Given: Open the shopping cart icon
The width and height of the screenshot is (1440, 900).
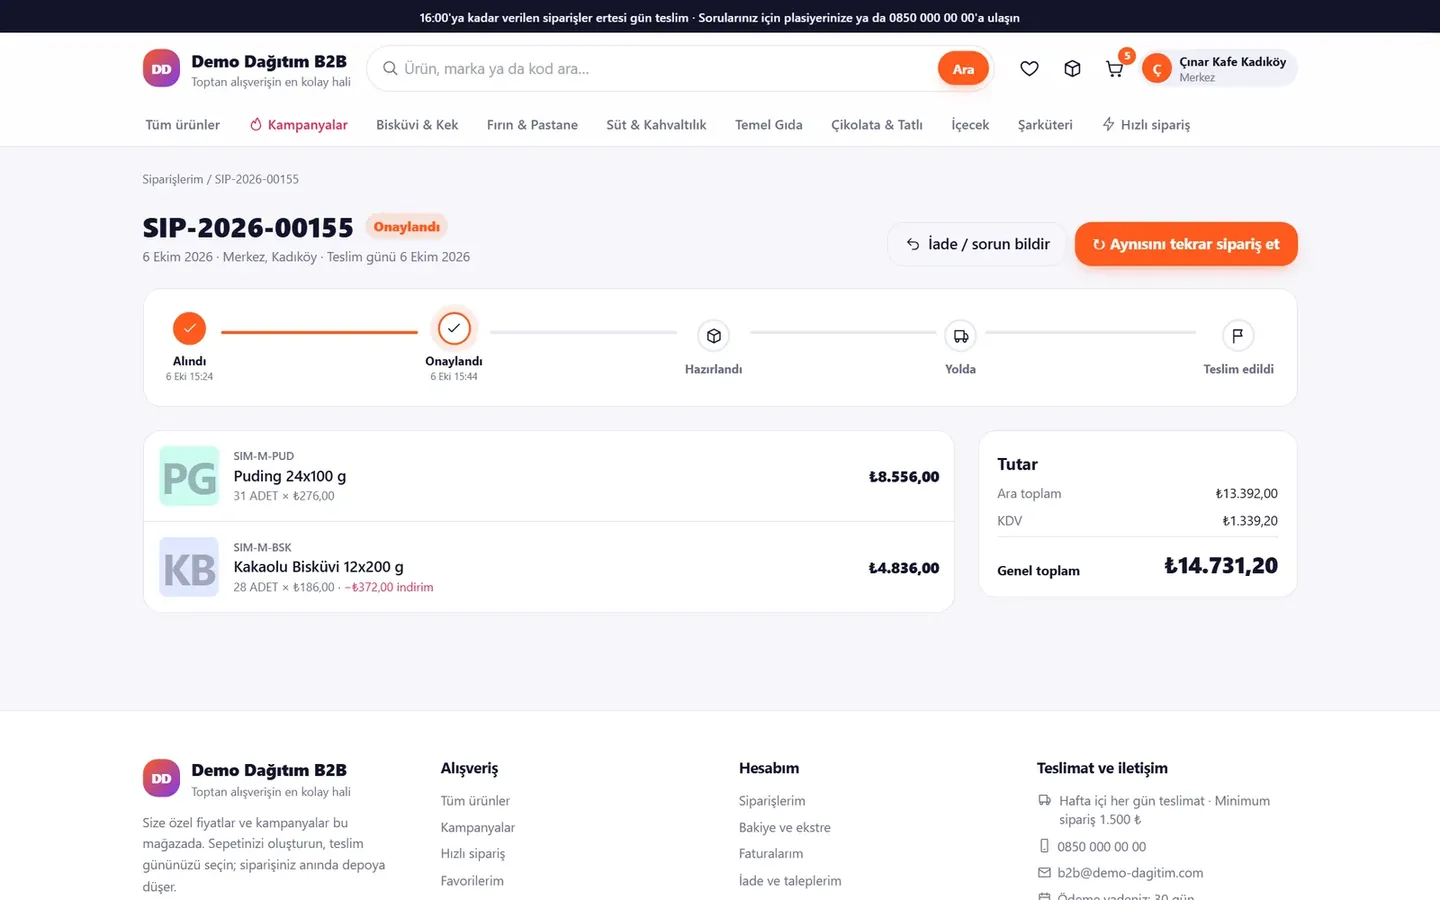Looking at the screenshot, I should coord(1114,69).
